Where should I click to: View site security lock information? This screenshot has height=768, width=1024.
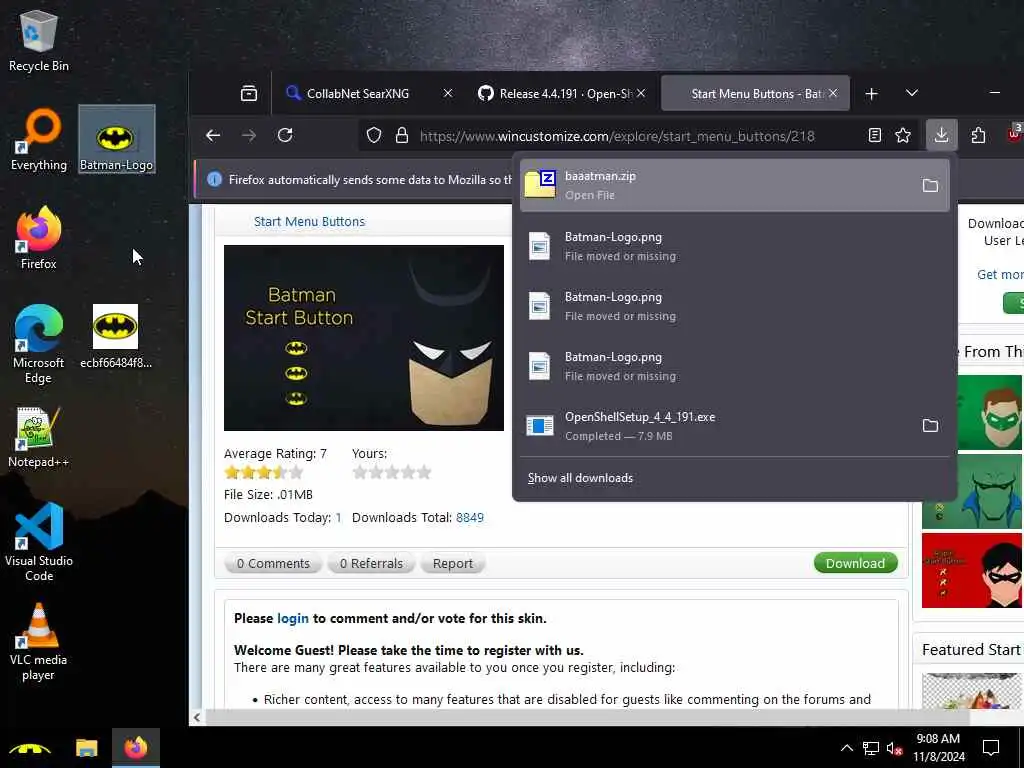(402, 135)
